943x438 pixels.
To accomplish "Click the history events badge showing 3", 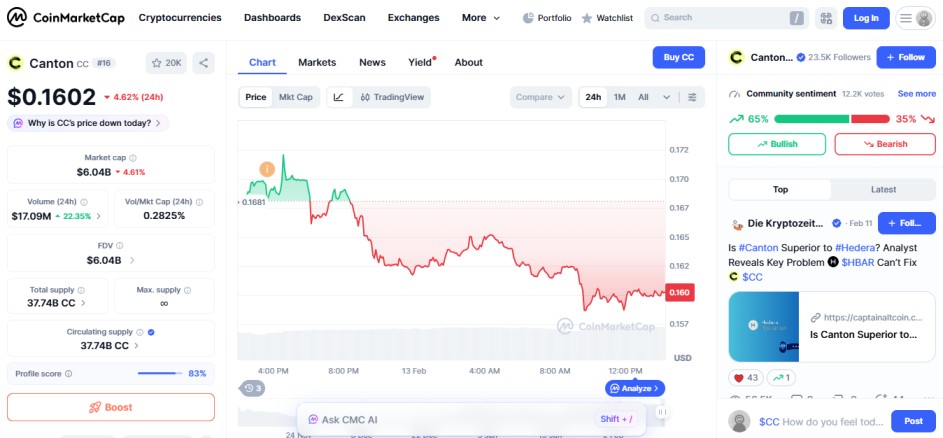I will [252, 388].
